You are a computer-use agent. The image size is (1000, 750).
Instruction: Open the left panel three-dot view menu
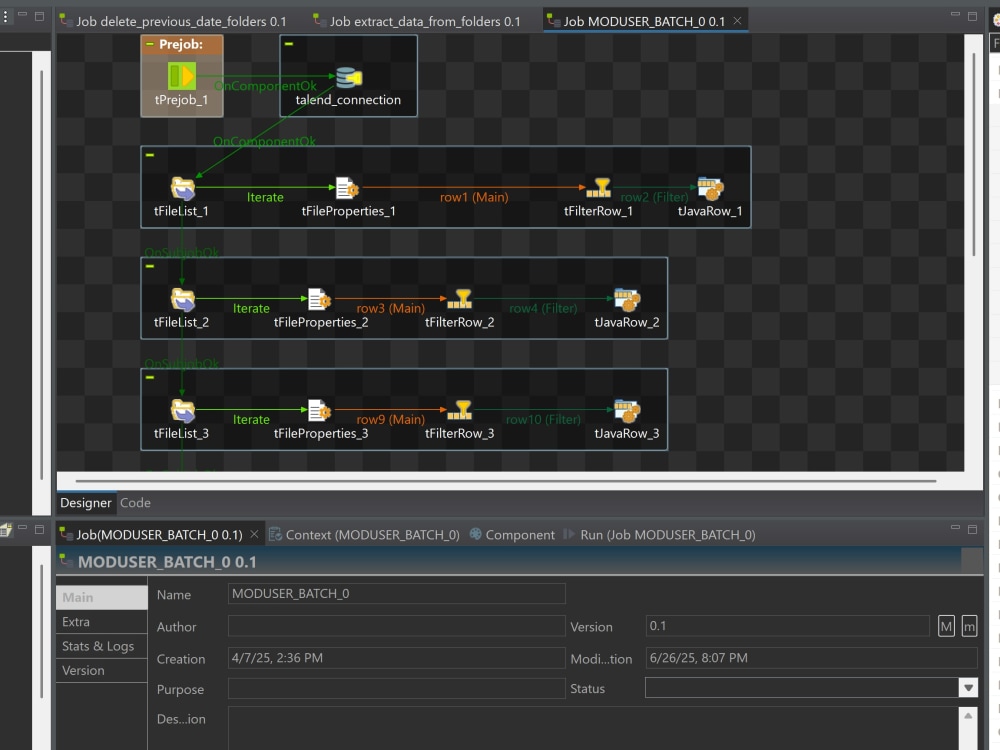pyautogui.click(x=5, y=17)
